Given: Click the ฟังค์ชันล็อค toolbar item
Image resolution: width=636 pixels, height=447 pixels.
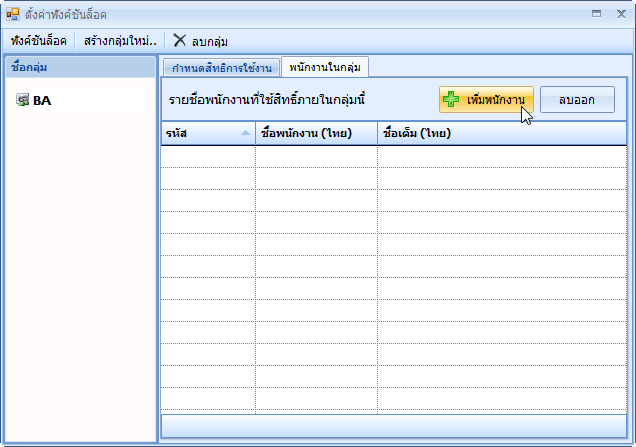Looking at the screenshot, I should 39,41.
